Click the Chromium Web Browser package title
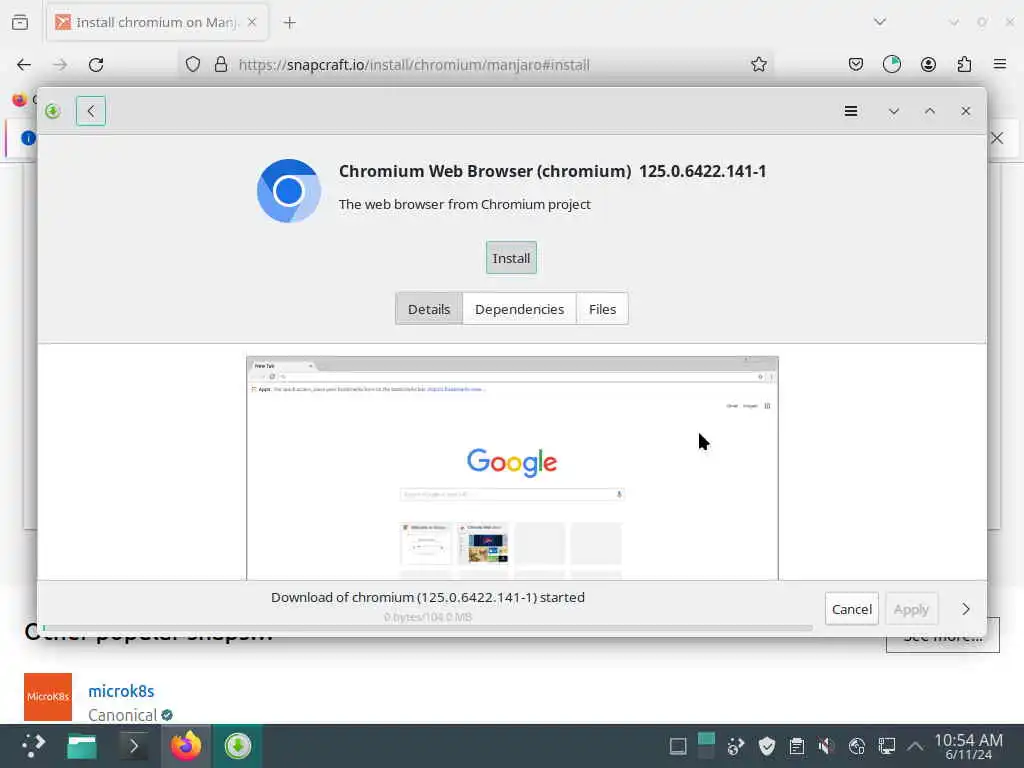This screenshot has width=1024, height=768. click(552, 171)
